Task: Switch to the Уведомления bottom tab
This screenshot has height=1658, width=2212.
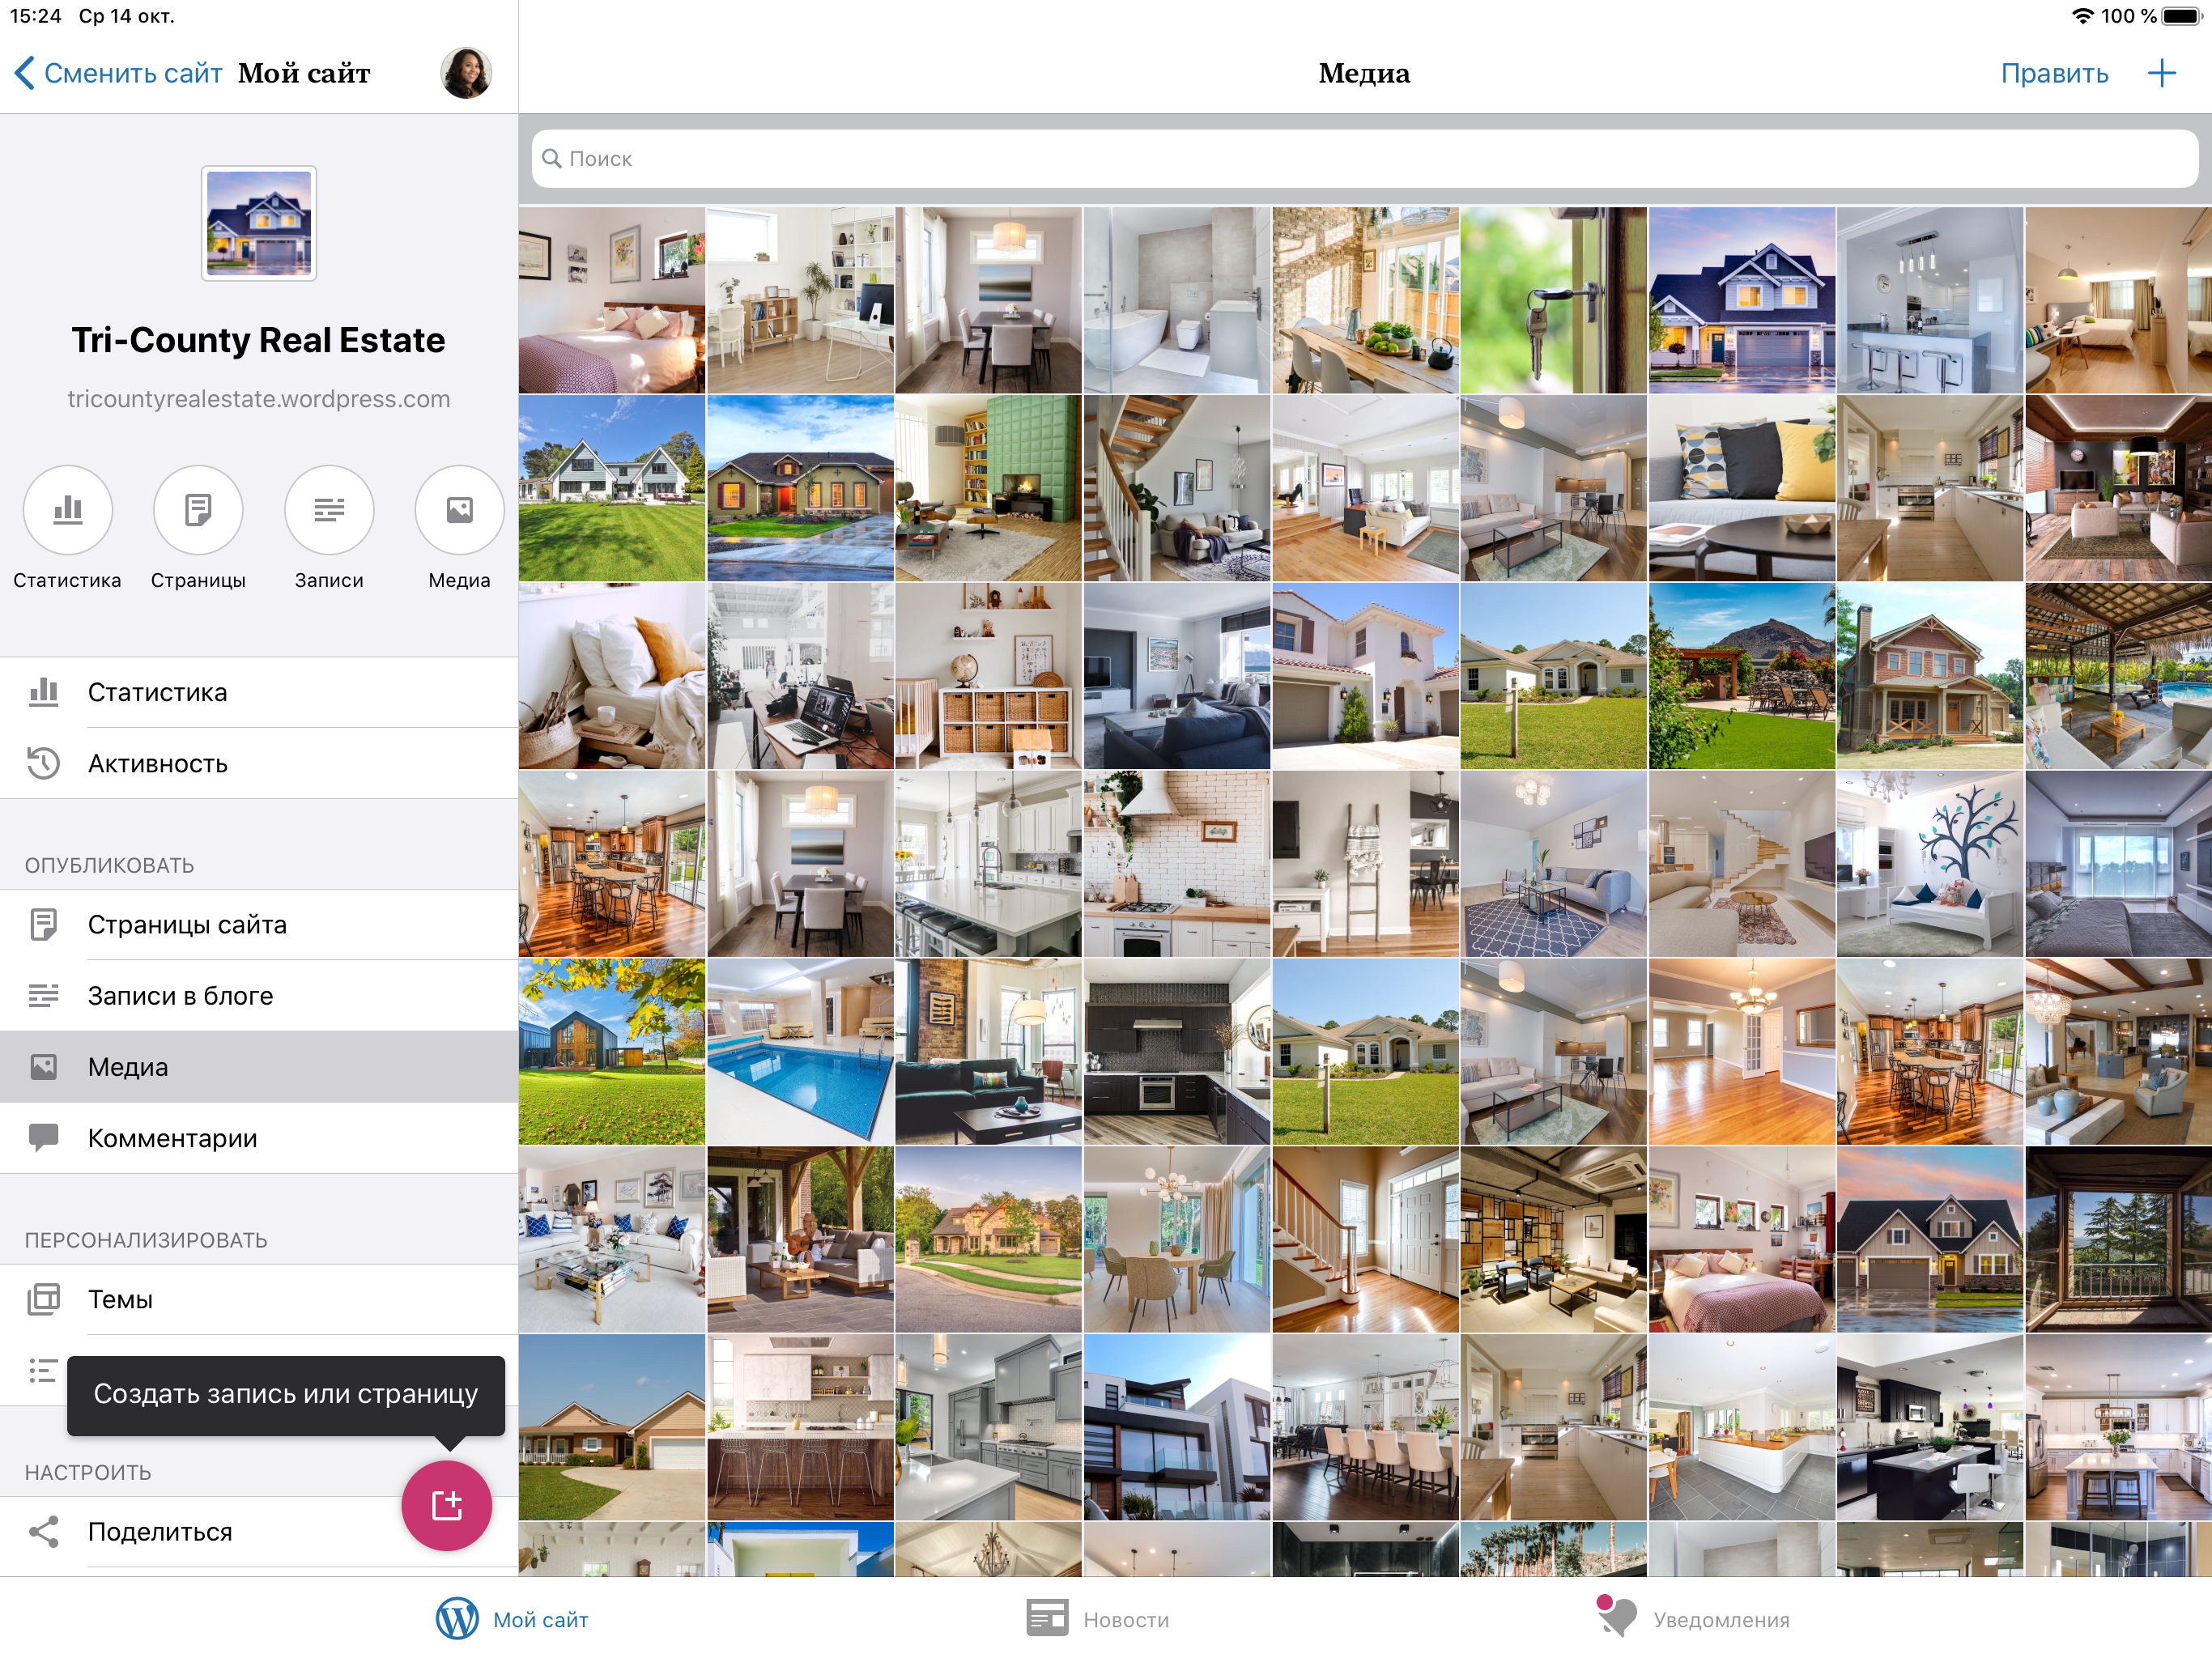Action: (x=1693, y=1617)
